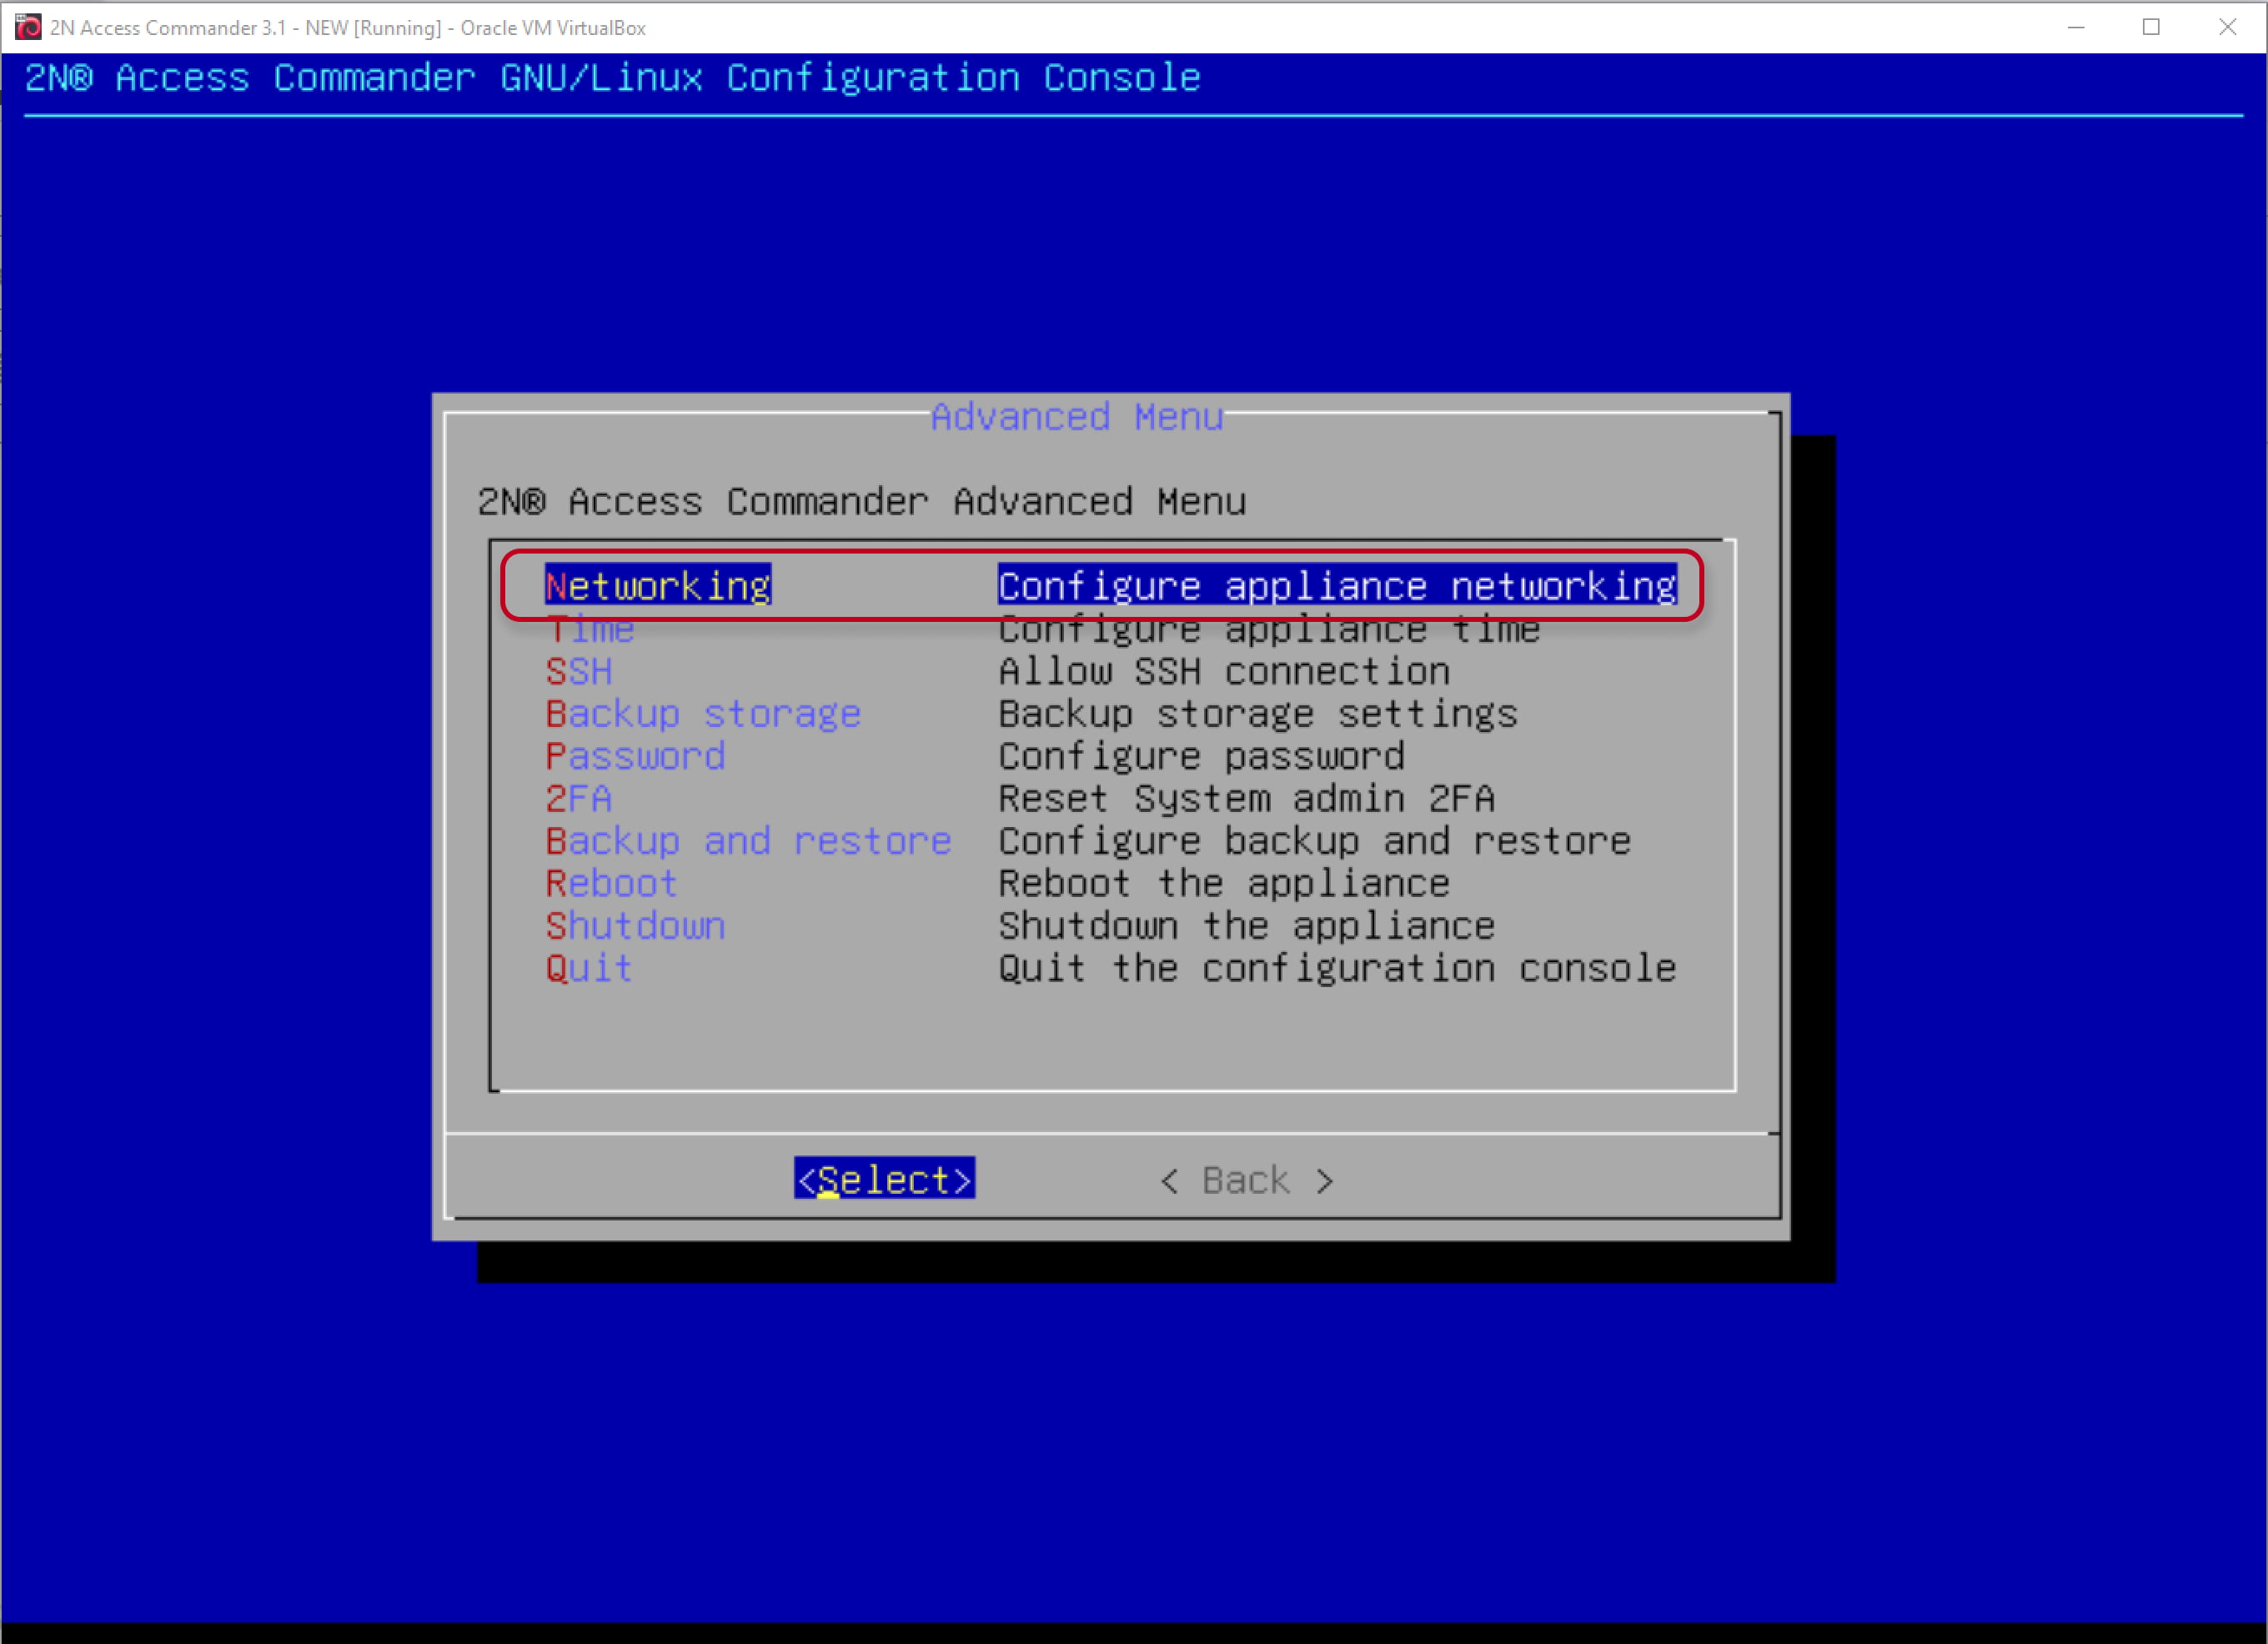Click 'Configure appliance networking' description
The width and height of the screenshot is (2268, 1644).
tap(1338, 586)
